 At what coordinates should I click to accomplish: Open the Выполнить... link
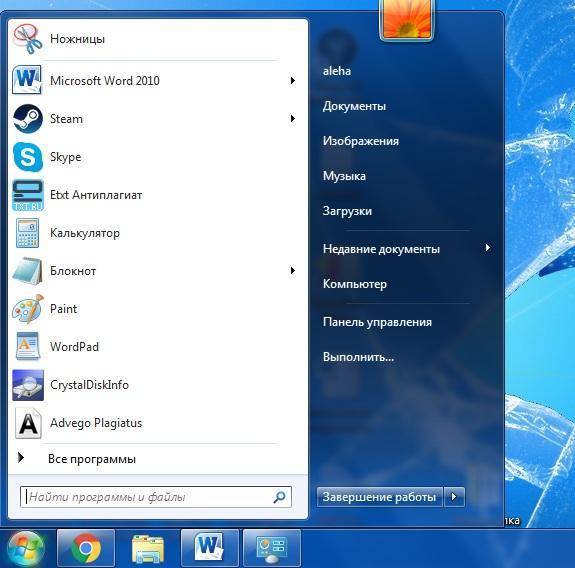[359, 357]
